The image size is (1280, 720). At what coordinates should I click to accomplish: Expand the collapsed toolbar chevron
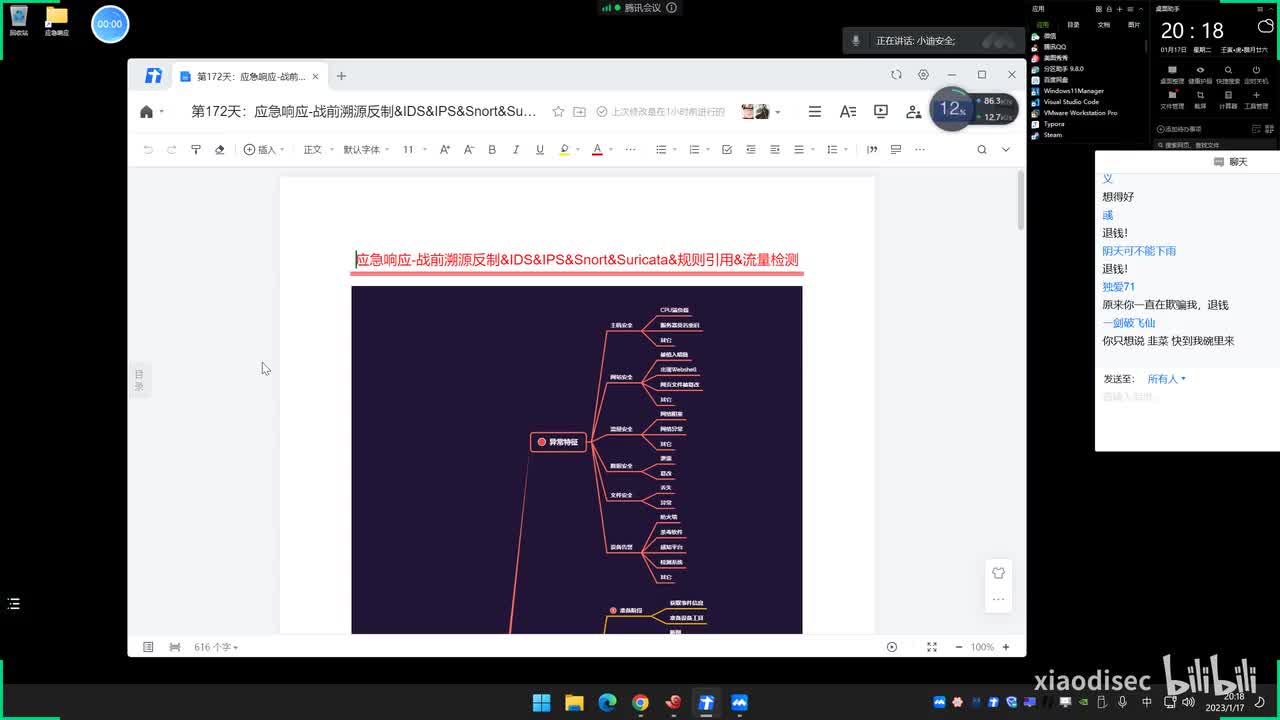pyautogui.click(x=1006, y=150)
